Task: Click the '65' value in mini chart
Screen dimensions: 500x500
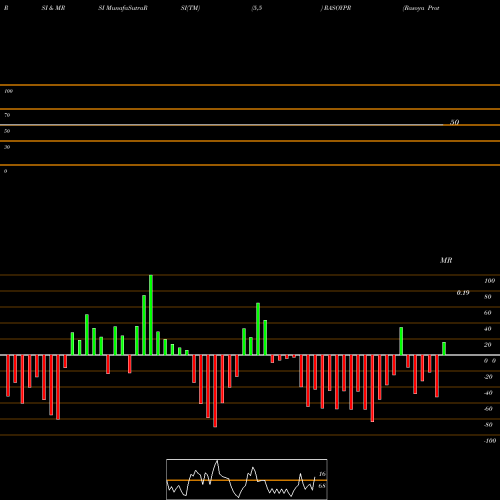Action: (x=322, y=486)
